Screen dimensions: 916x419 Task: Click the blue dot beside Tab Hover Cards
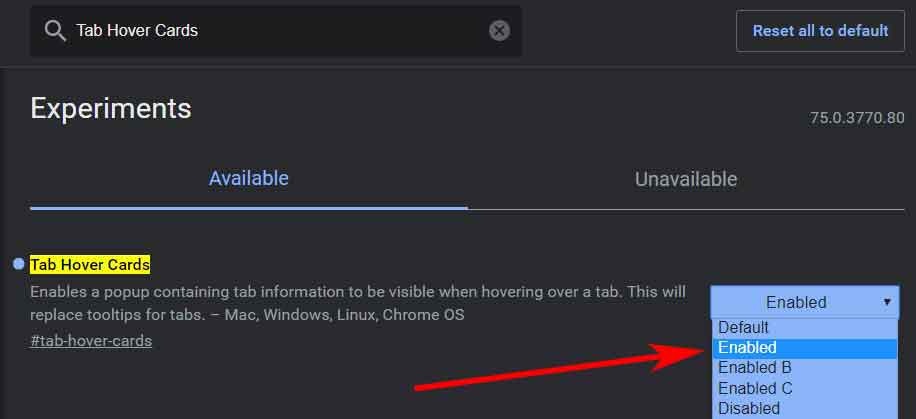click(19, 264)
